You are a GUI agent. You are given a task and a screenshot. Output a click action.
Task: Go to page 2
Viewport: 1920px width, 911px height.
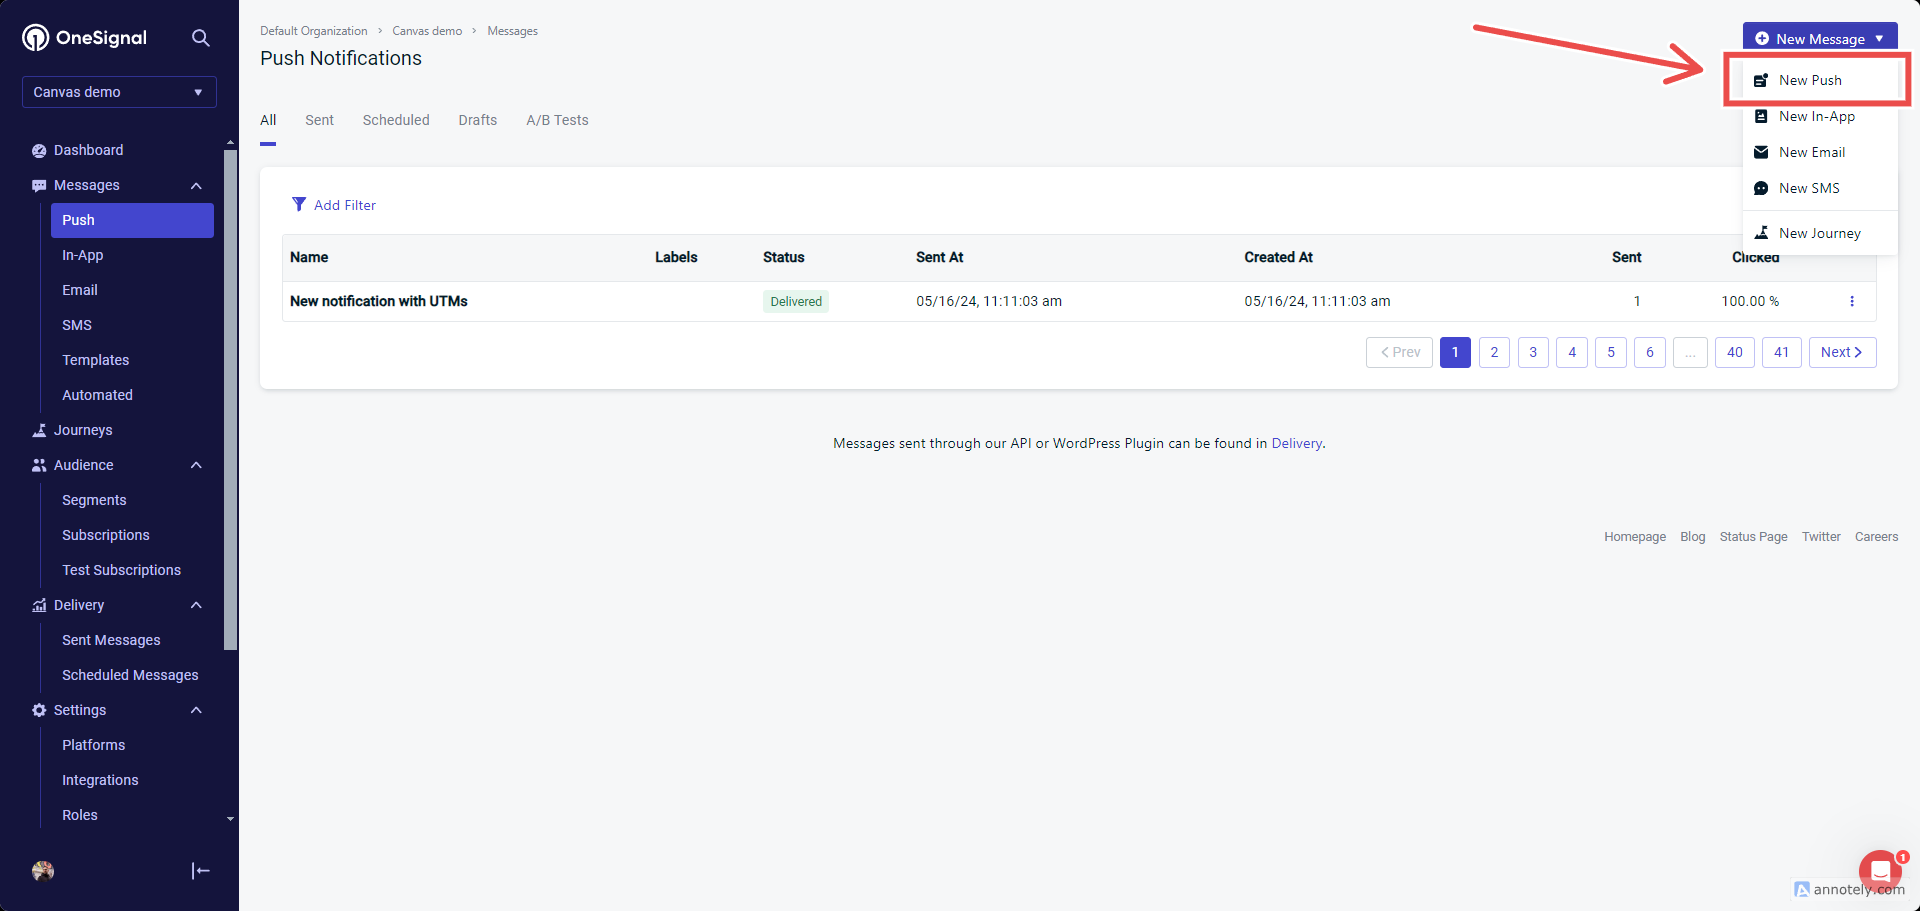(x=1494, y=352)
